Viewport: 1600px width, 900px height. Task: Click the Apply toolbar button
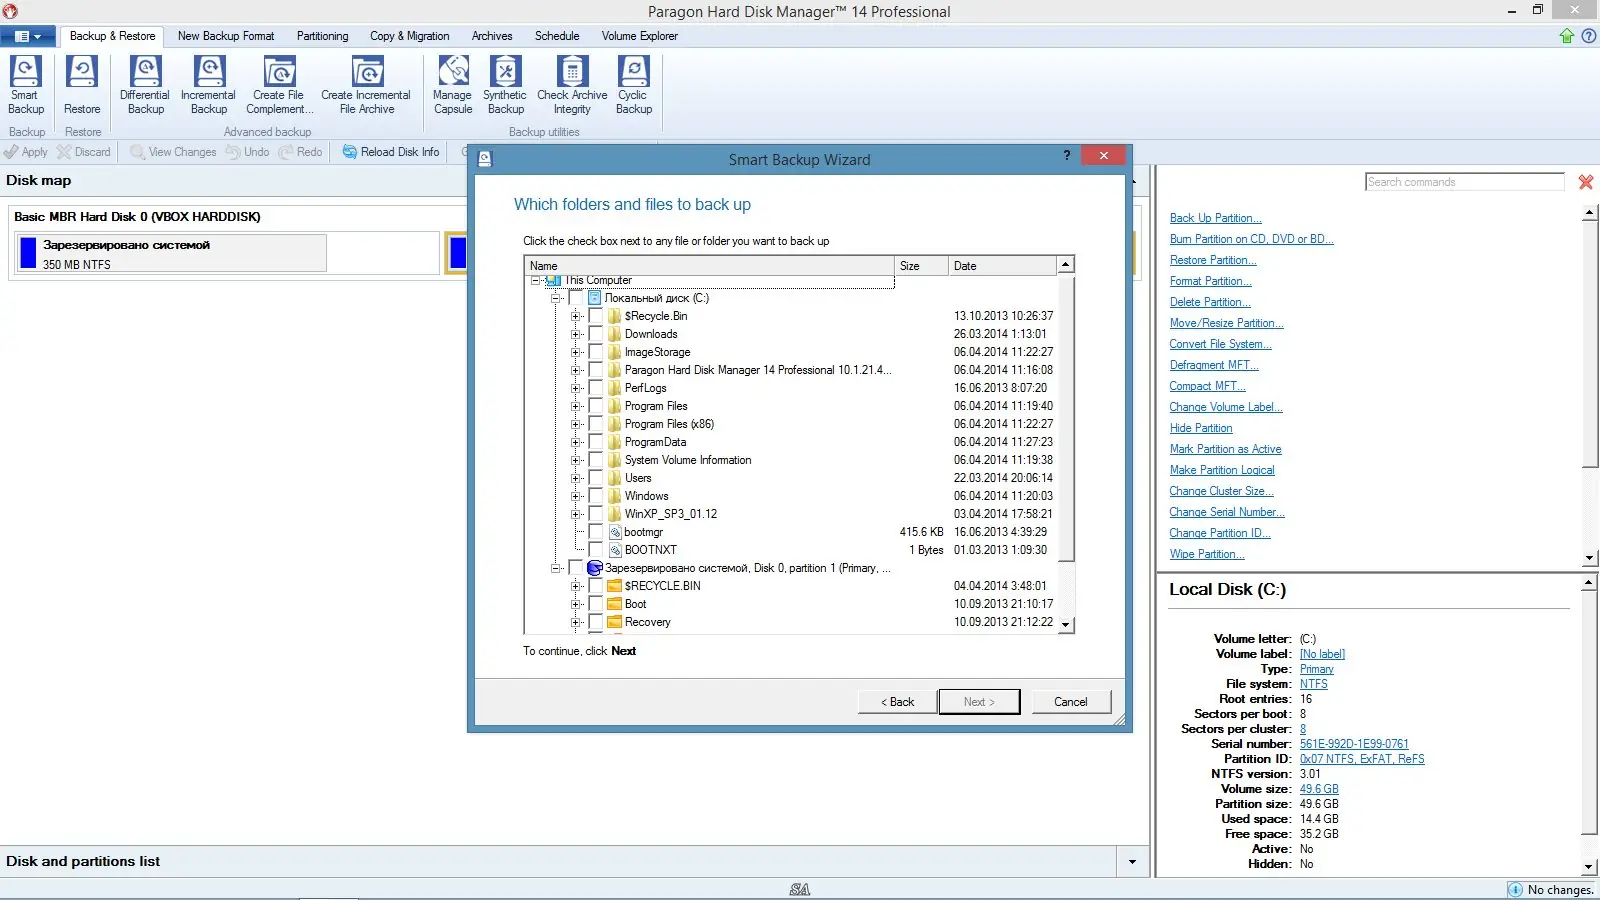26,152
